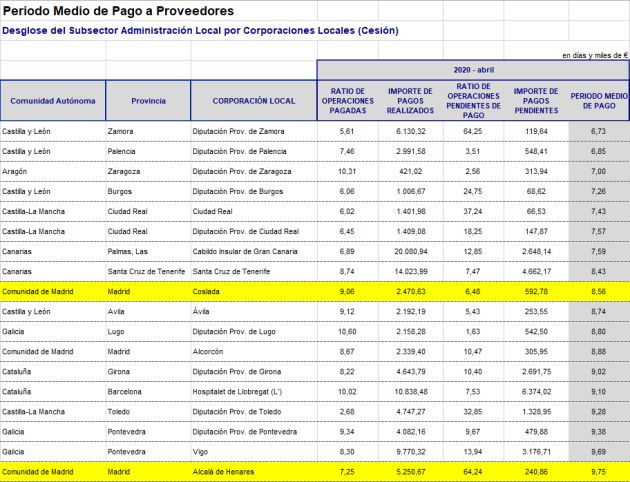Select value '14.023,99' in Santa Cruz row
Viewport: 630px width, 482px height.
tap(411, 272)
